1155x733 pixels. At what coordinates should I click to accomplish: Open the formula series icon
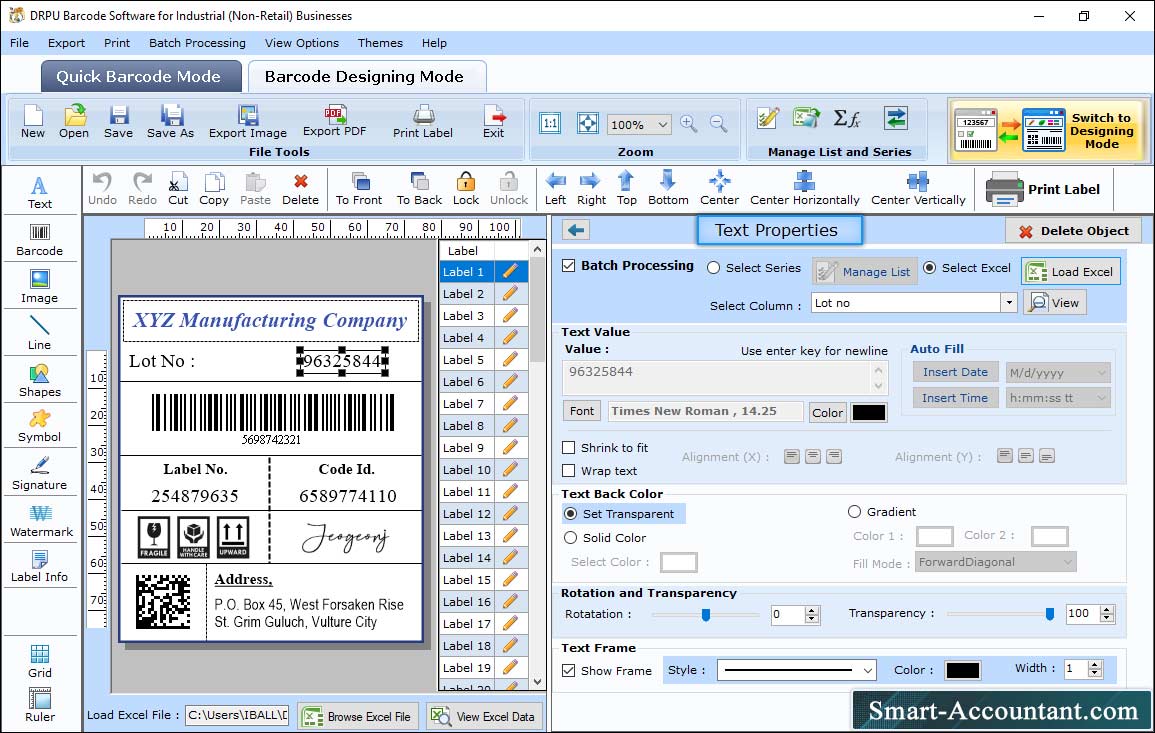click(x=846, y=119)
